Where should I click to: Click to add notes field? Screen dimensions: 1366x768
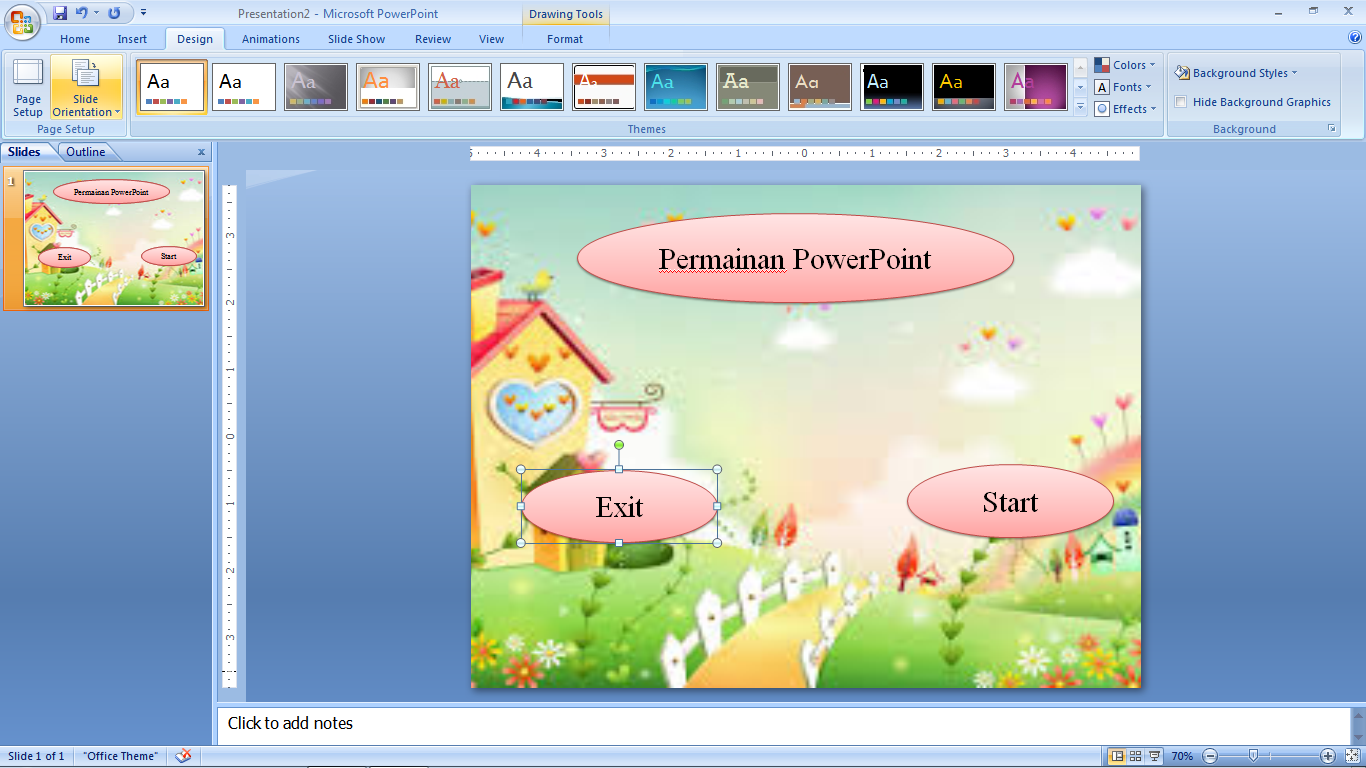point(783,723)
